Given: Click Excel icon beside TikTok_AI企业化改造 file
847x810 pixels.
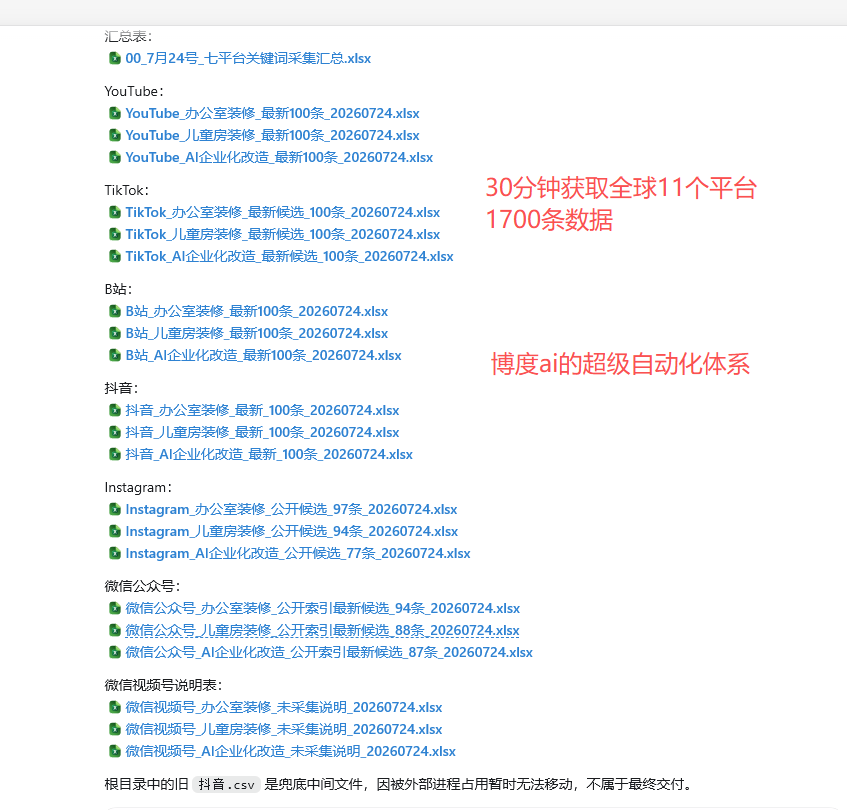Looking at the screenshot, I should pos(115,256).
